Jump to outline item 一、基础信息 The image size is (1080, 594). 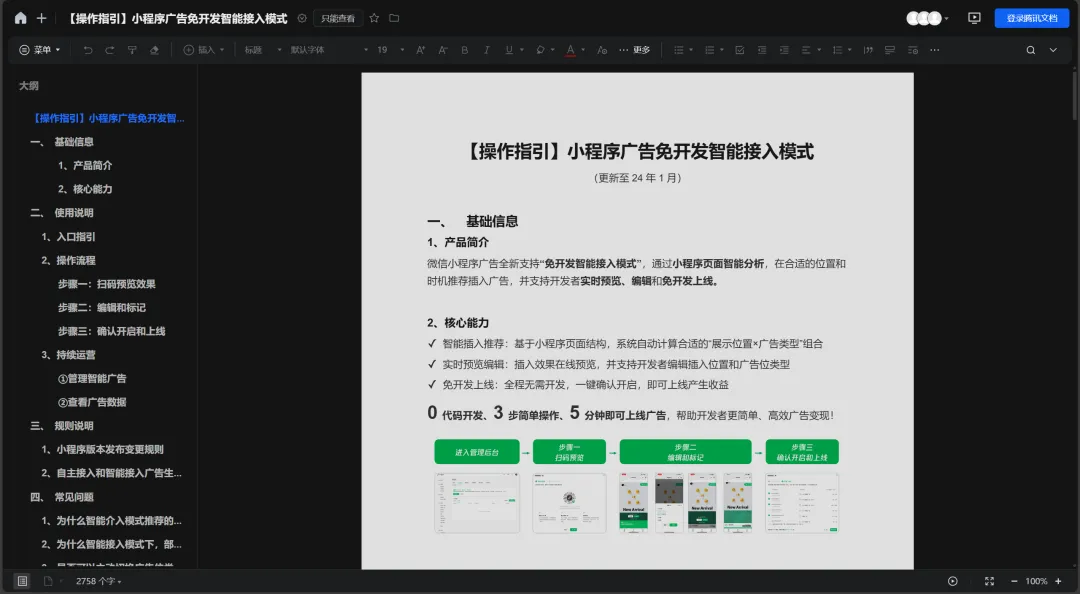point(62,142)
